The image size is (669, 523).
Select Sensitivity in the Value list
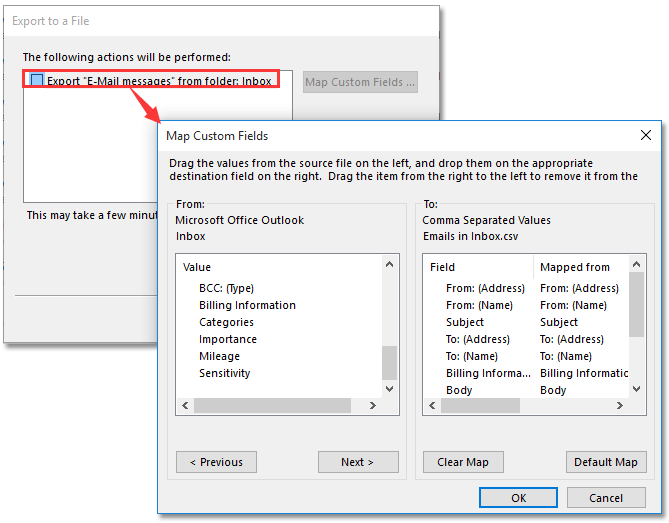225,373
